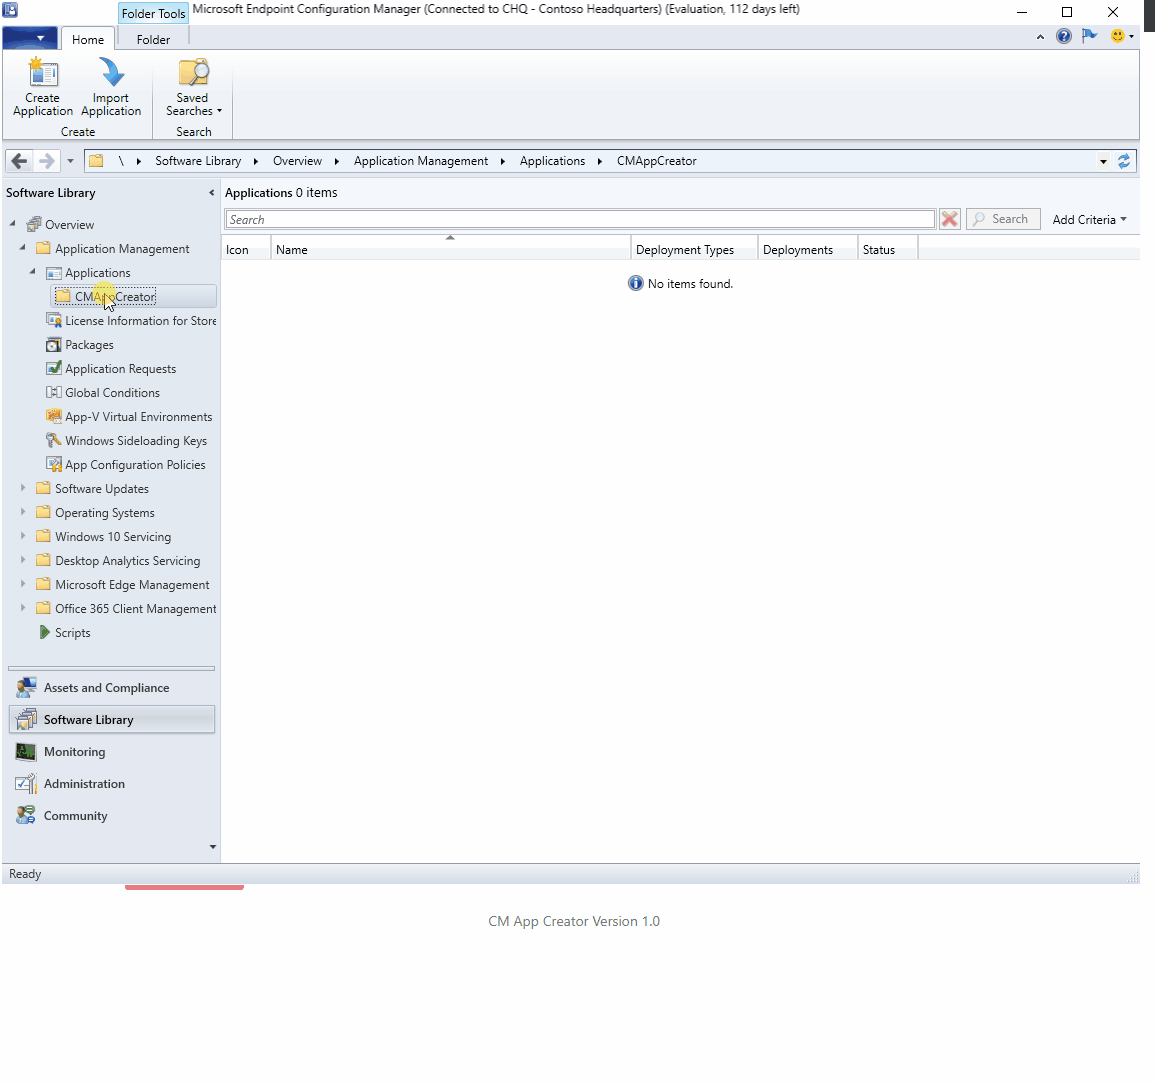
Task: Click the blue flag notifications icon
Action: coord(1089,36)
